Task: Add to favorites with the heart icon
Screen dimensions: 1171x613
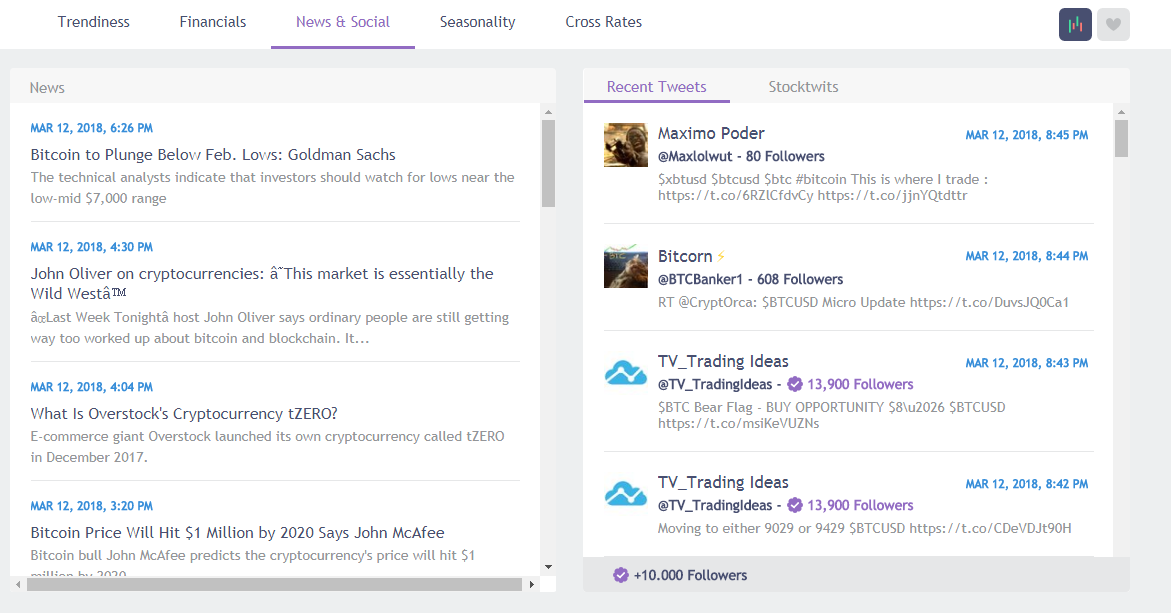Action: (1113, 25)
